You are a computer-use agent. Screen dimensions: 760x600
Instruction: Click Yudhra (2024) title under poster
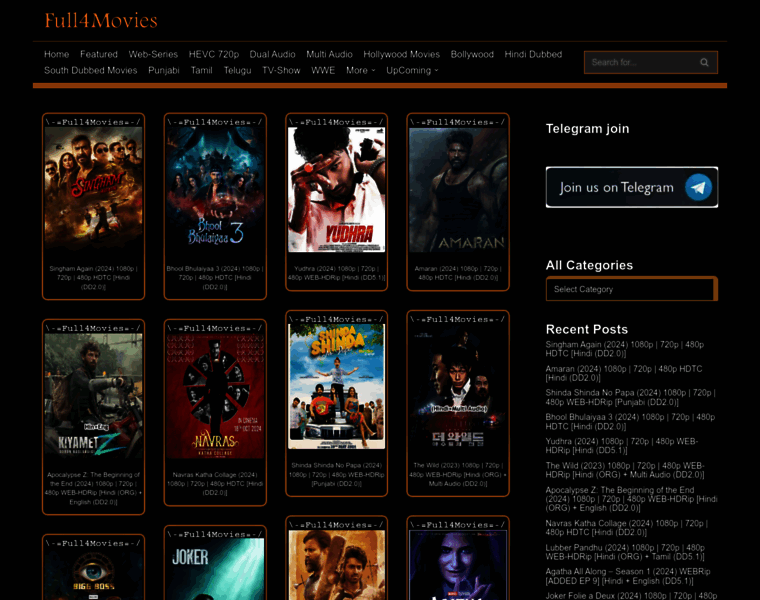pos(336,273)
